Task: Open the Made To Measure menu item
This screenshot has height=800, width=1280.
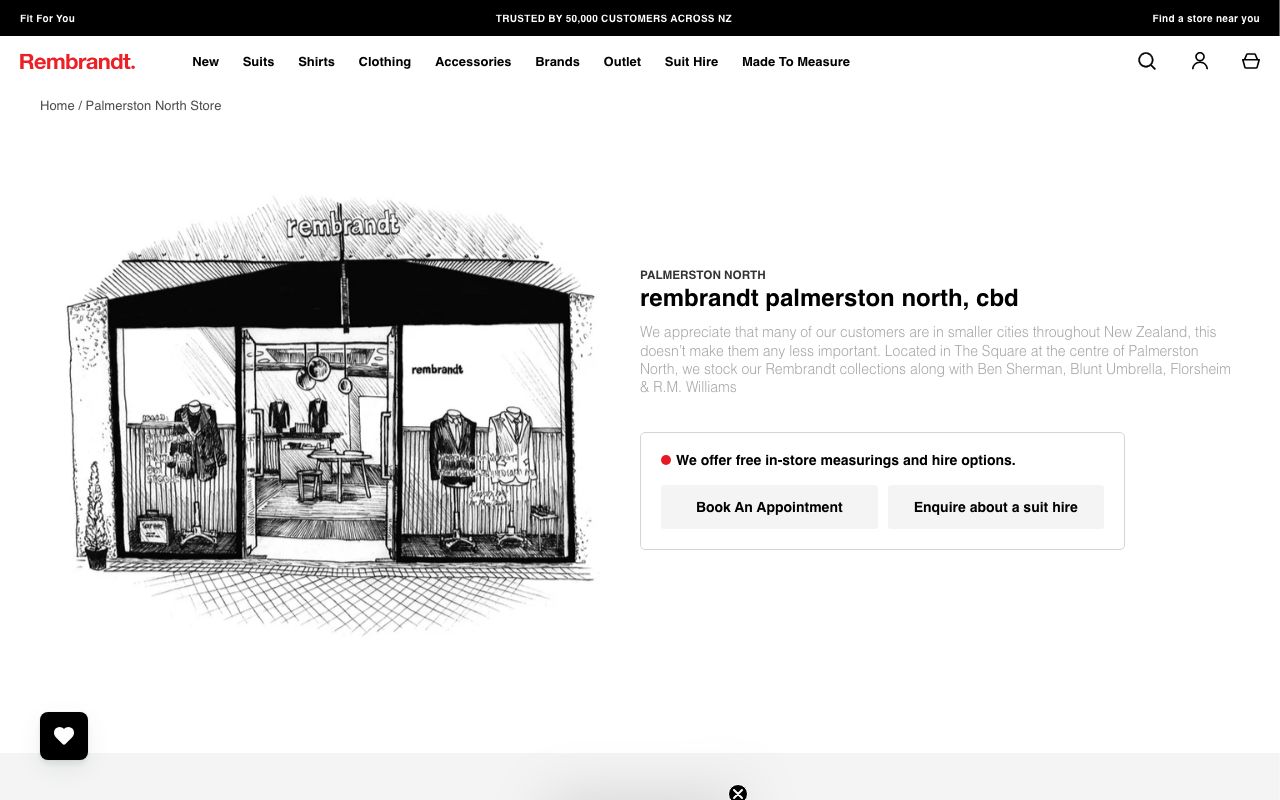Action: (796, 62)
